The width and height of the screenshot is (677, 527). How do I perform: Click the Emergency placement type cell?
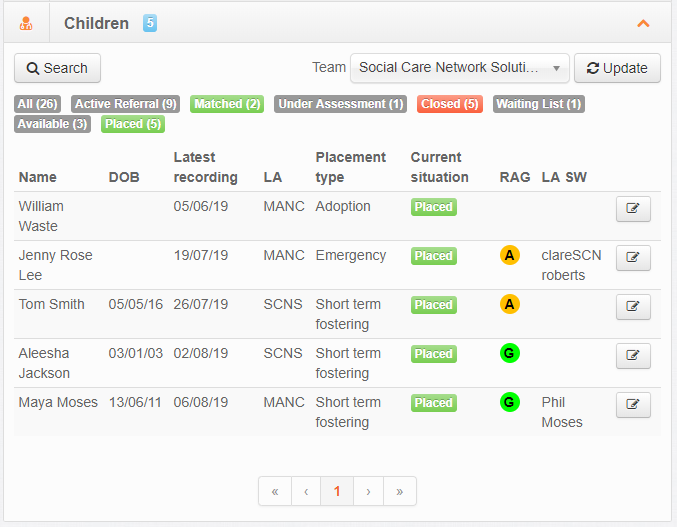[351, 256]
